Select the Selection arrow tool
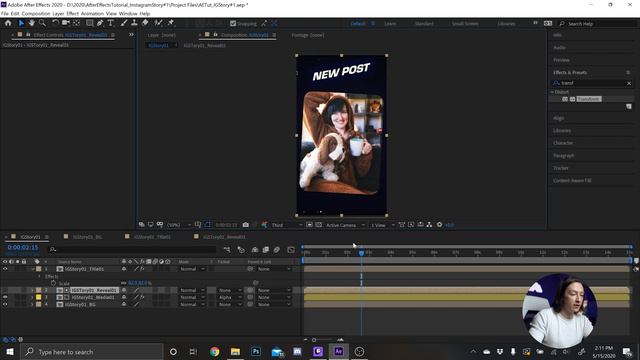 [x=21, y=23]
